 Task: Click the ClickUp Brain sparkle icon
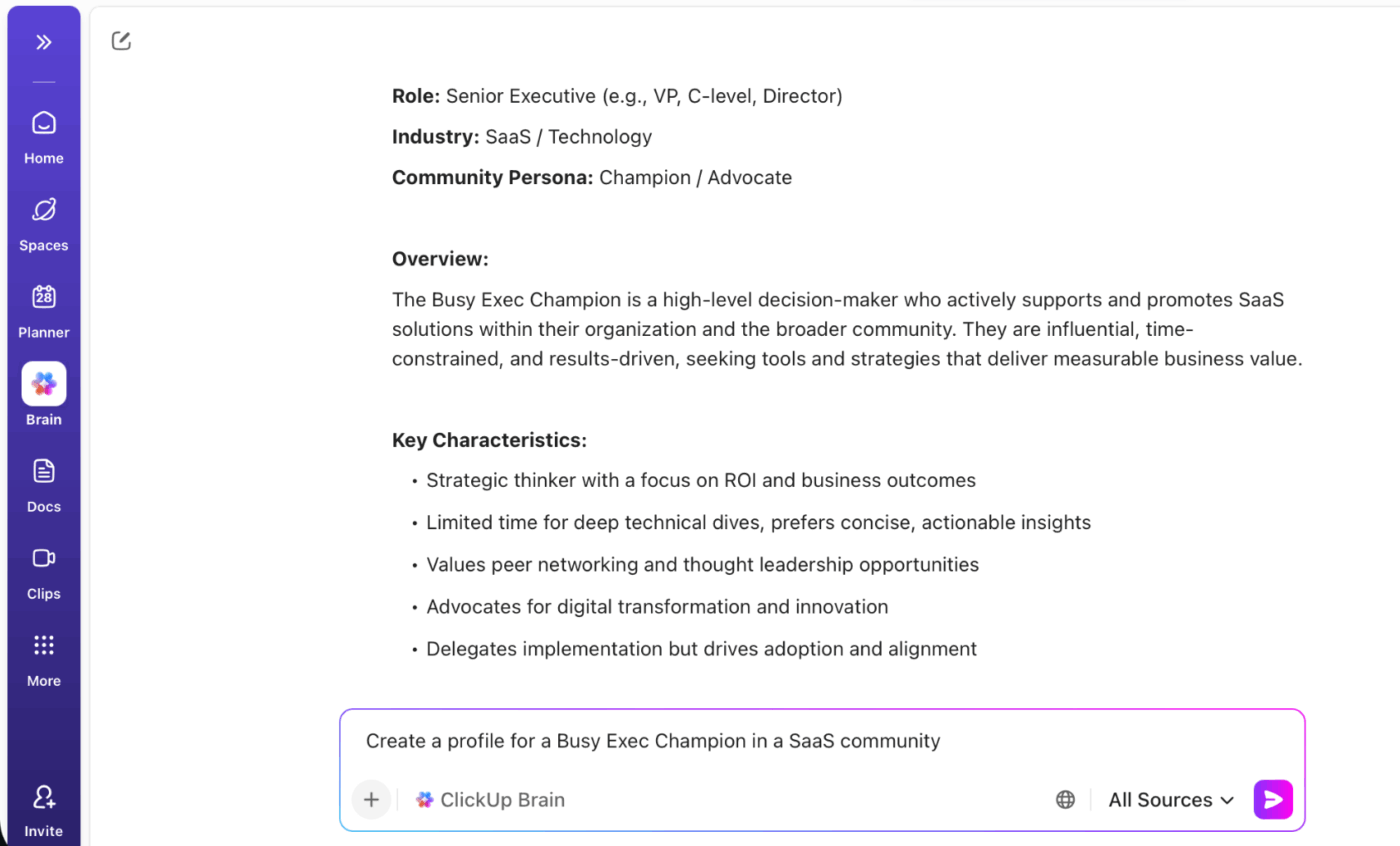[423, 799]
